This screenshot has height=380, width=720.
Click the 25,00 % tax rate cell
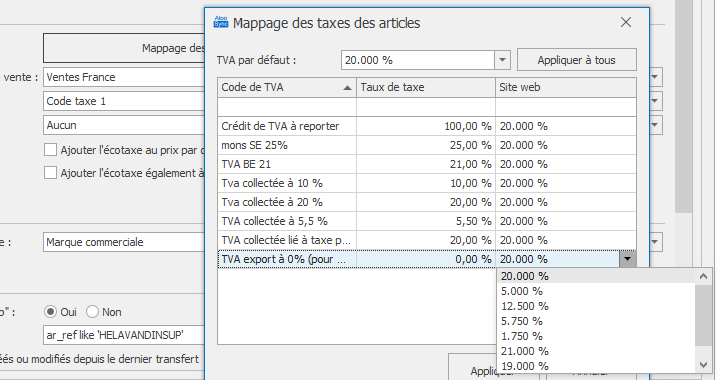pos(426,145)
